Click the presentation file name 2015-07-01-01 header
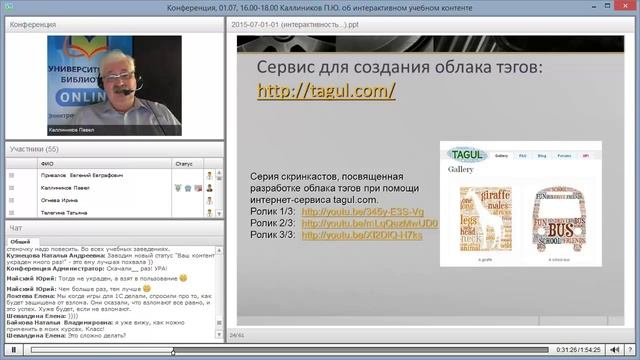This screenshot has width=640, height=360. [x=295, y=24]
